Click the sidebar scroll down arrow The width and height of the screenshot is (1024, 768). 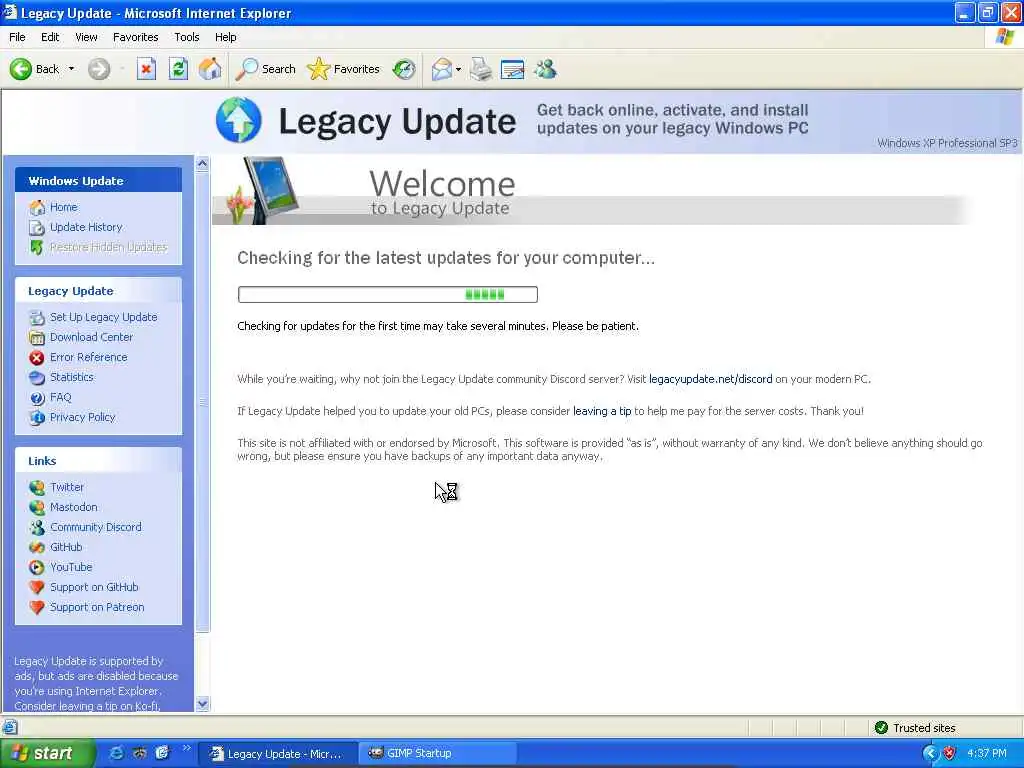coord(202,704)
